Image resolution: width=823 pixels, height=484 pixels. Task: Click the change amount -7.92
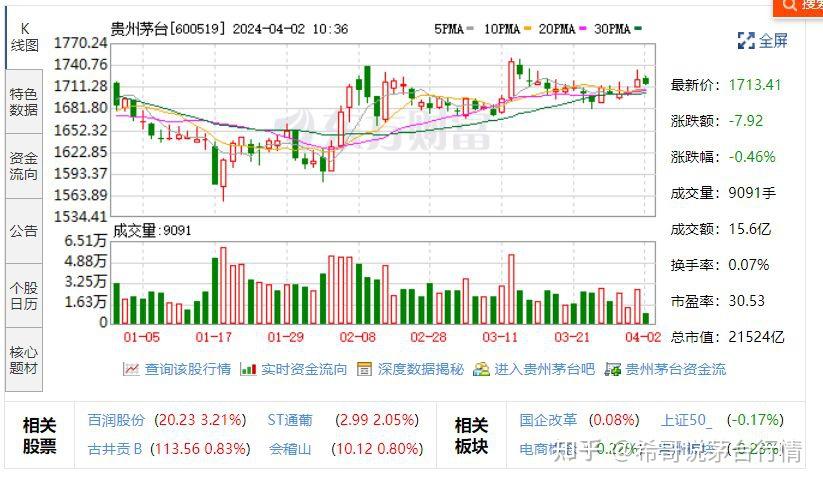pos(746,121)
